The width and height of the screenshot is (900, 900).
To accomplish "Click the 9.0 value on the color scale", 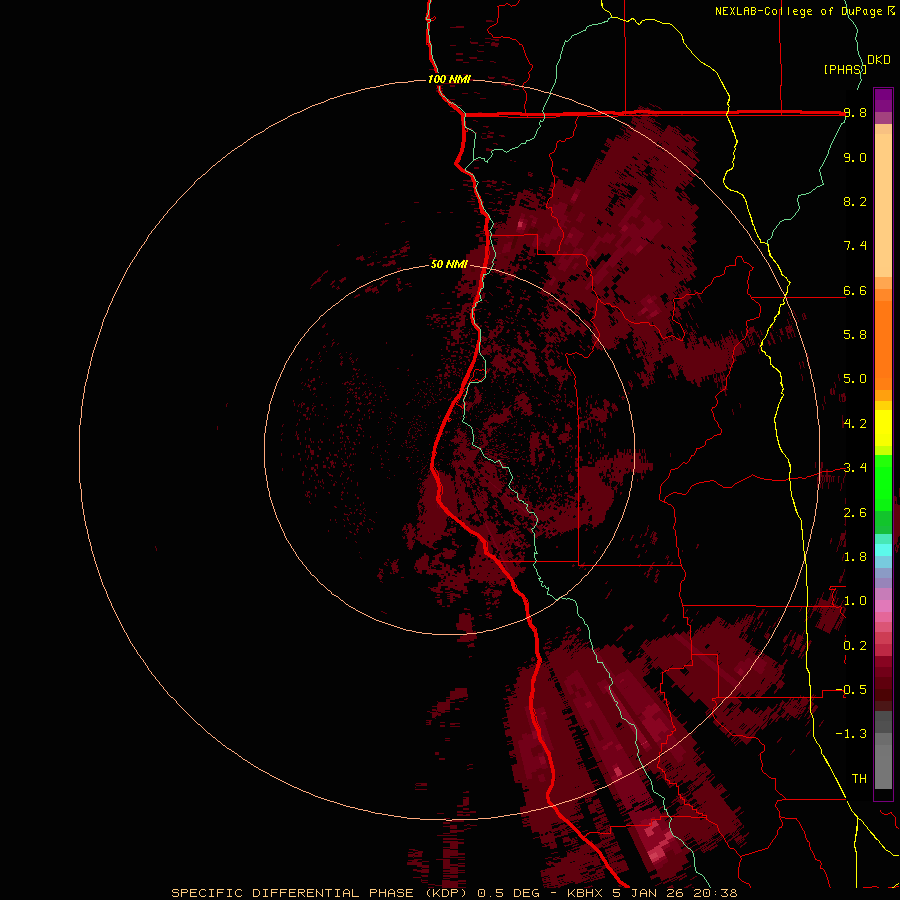I will 855,157.
